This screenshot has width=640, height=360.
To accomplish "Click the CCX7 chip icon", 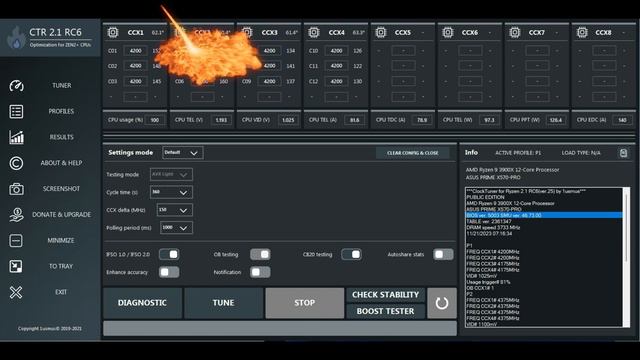I will click(515, 32).
